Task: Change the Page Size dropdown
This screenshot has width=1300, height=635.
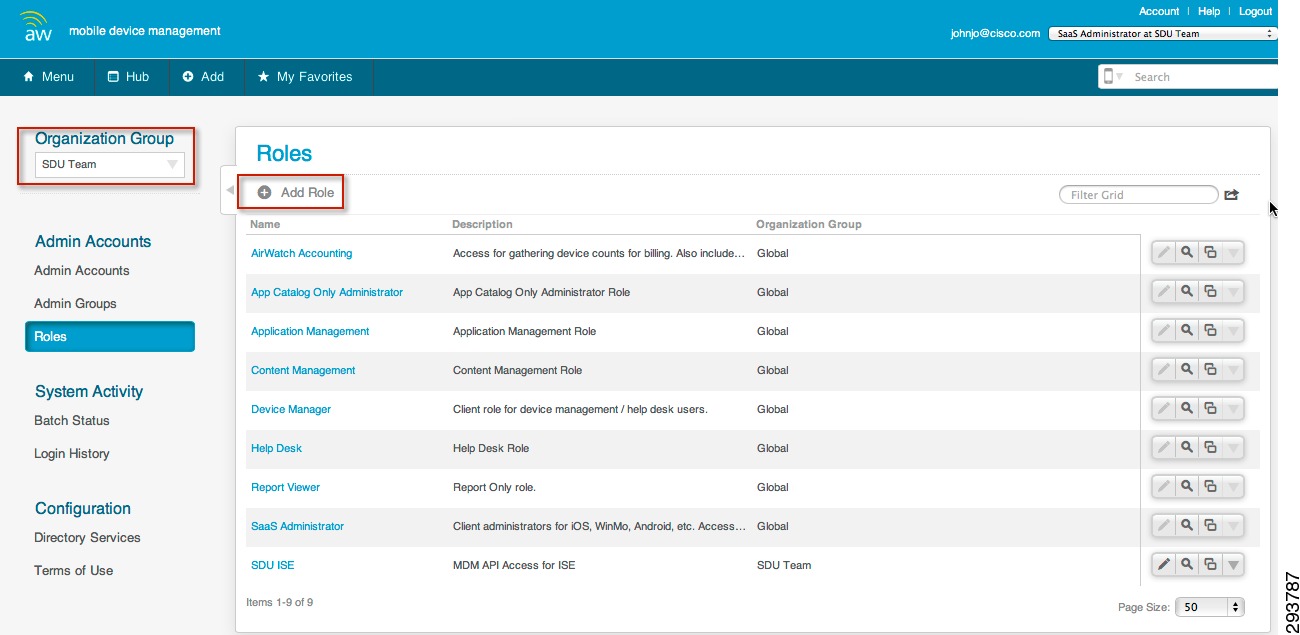Action: point(1209,607)
